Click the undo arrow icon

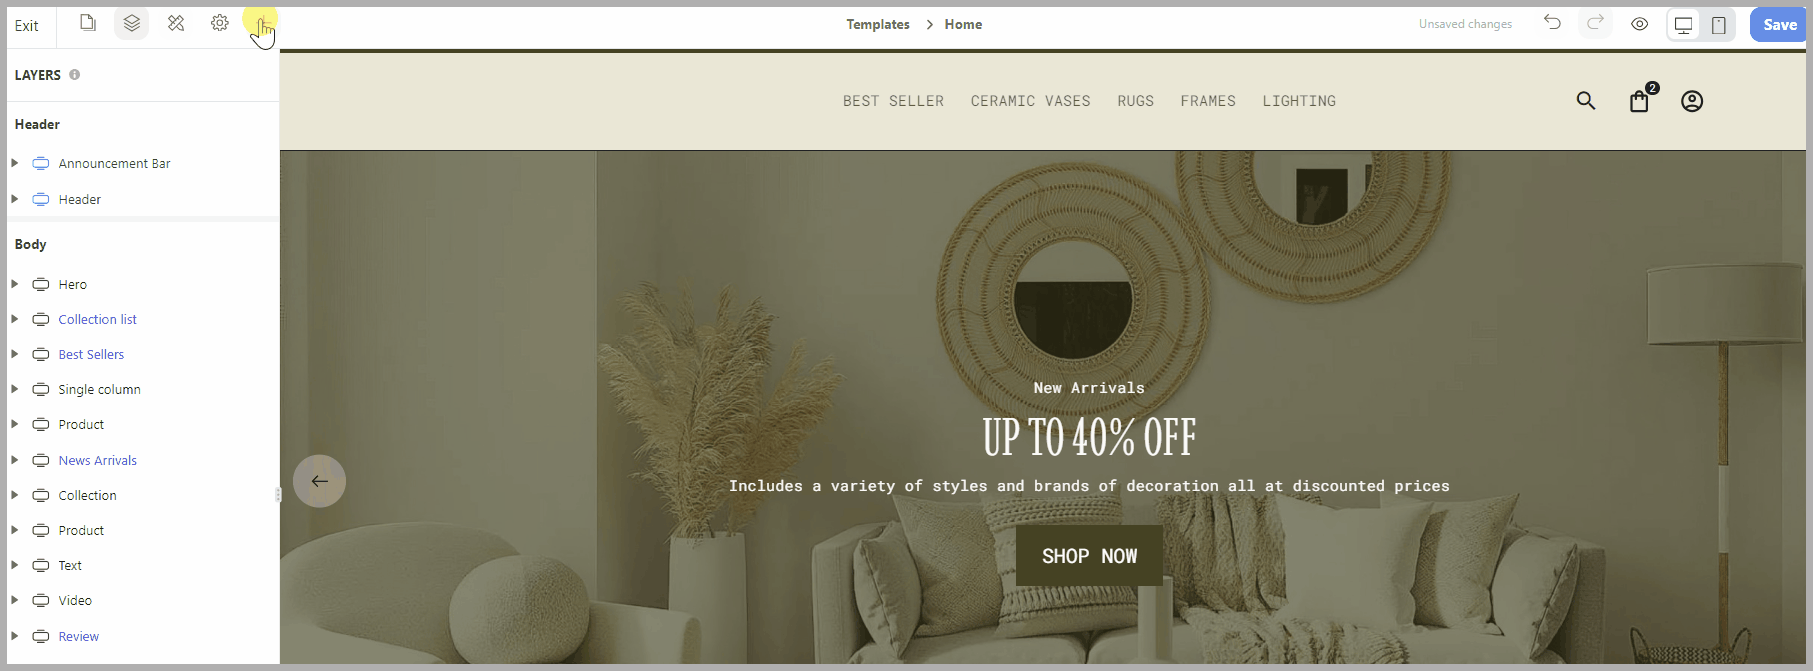[1552, 23]
